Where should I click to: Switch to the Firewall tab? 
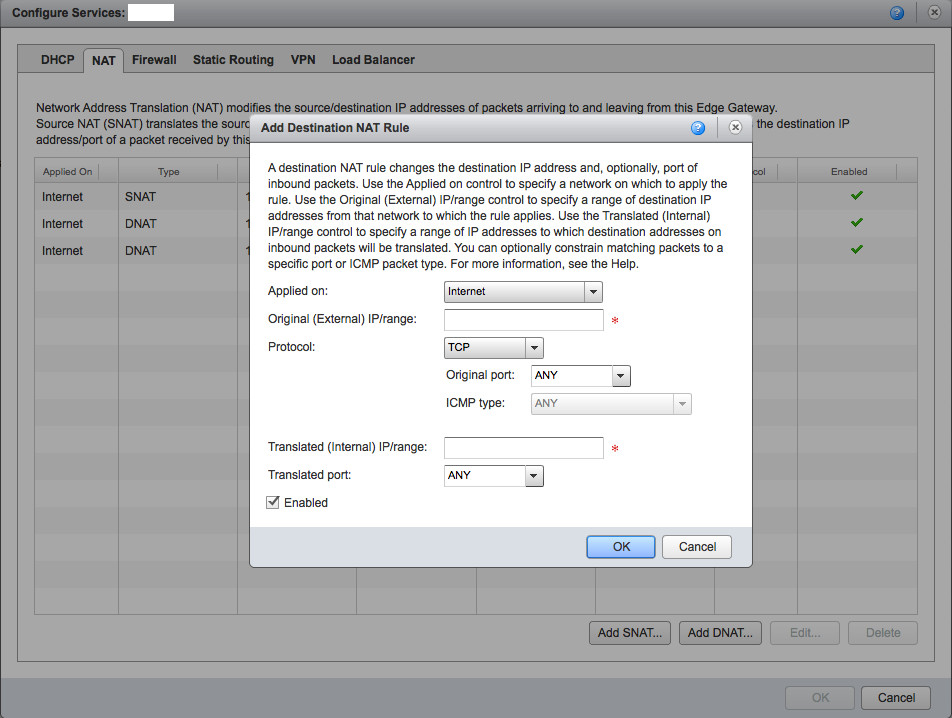tap(154, 60)
